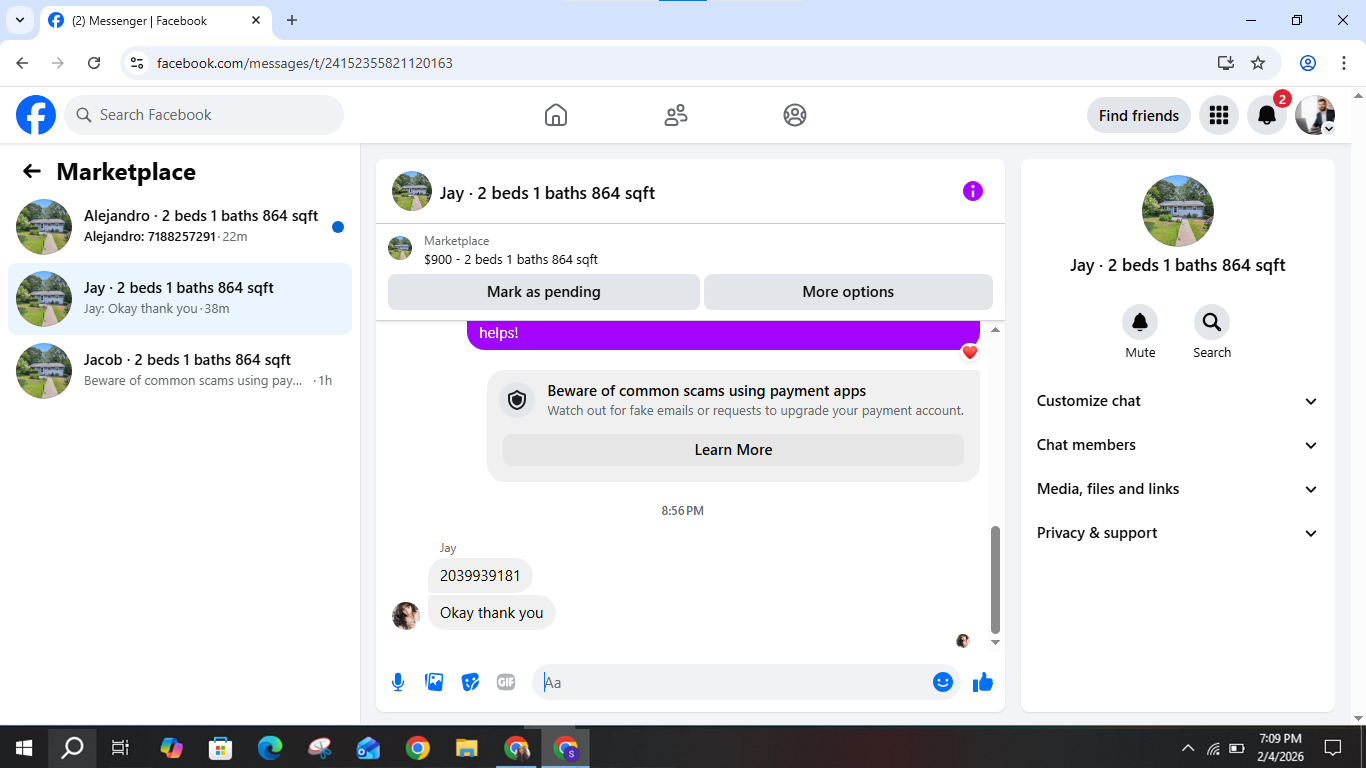Go to the Home feed icon
Screen dimensions: 1366x768
pos(556,115)
